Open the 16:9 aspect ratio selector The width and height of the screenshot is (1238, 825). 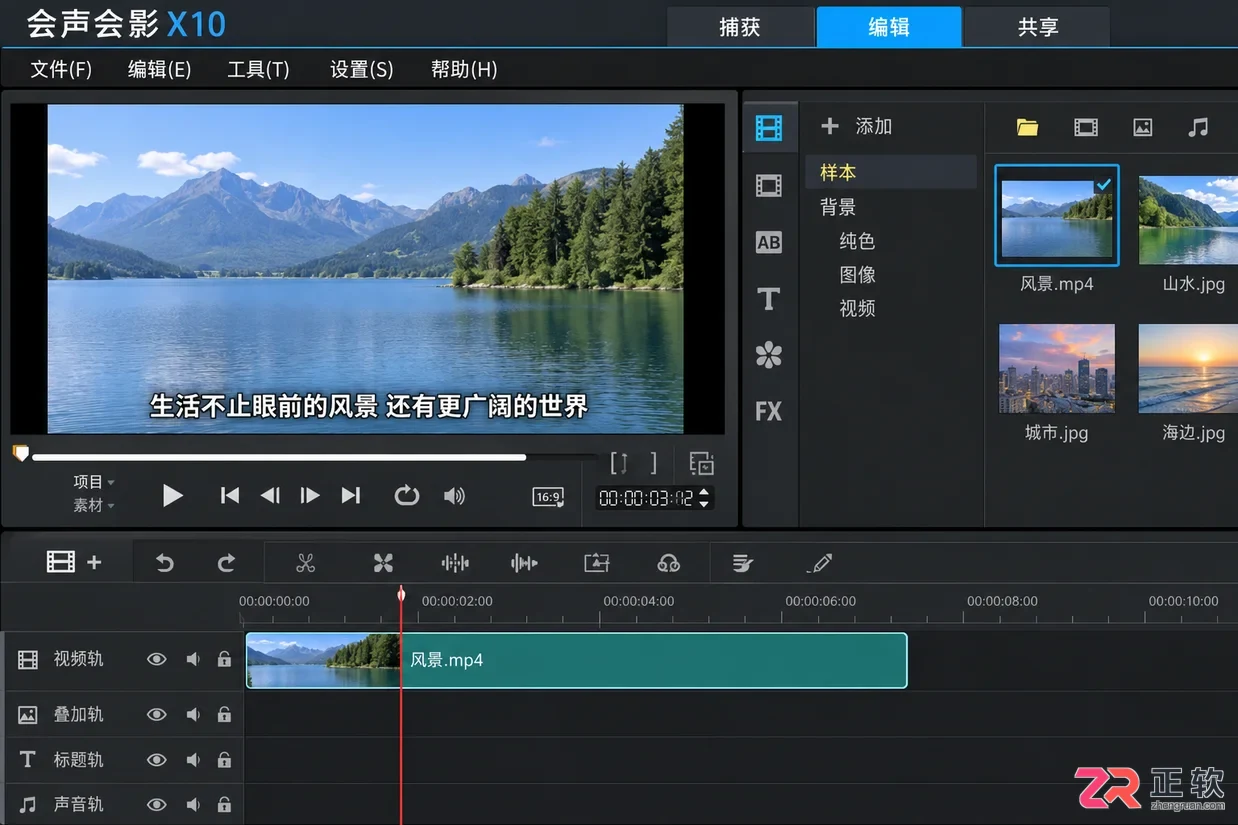tap(548, 496)
